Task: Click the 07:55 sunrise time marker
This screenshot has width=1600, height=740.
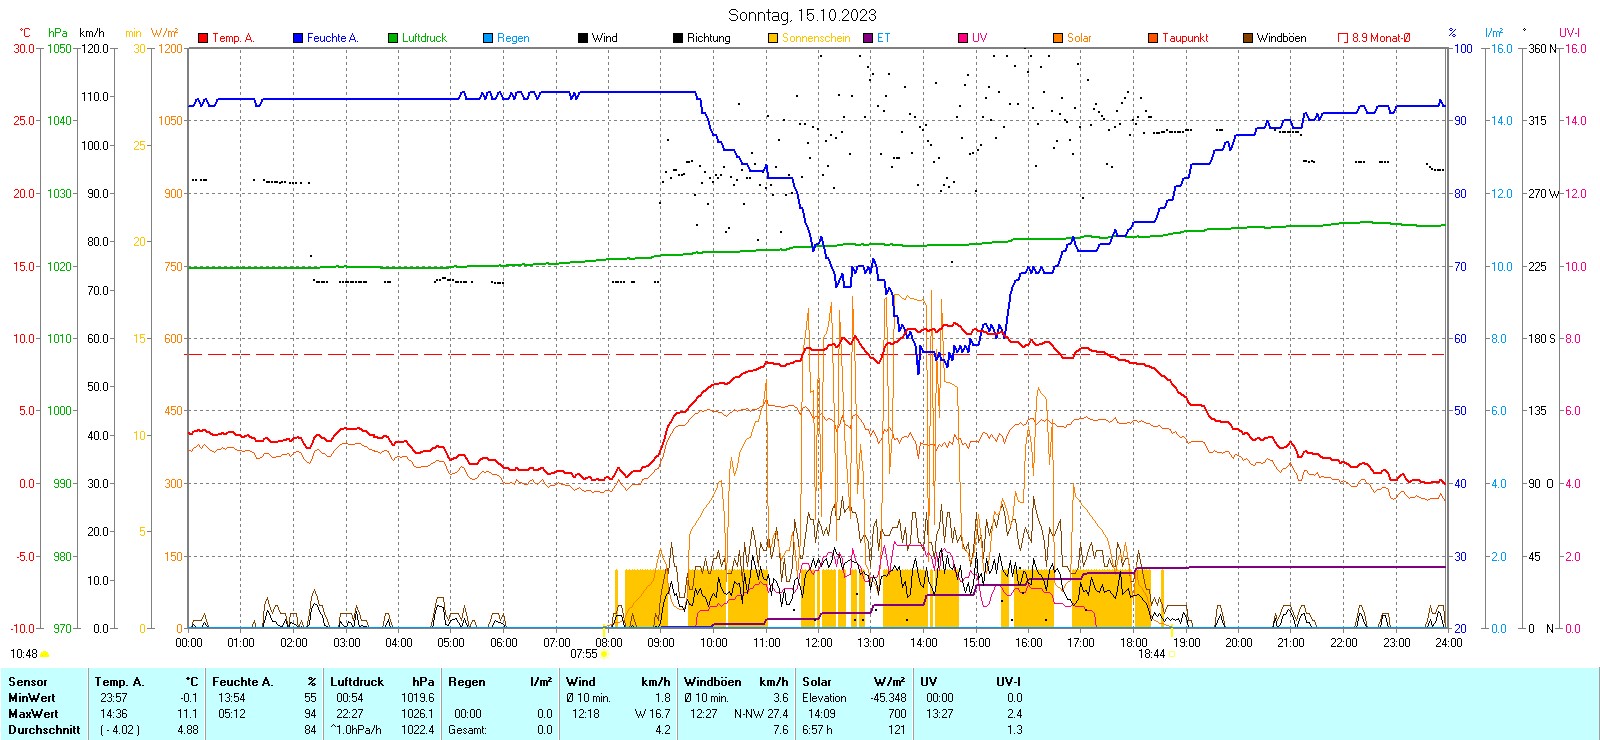Action: tap(583, 654)
